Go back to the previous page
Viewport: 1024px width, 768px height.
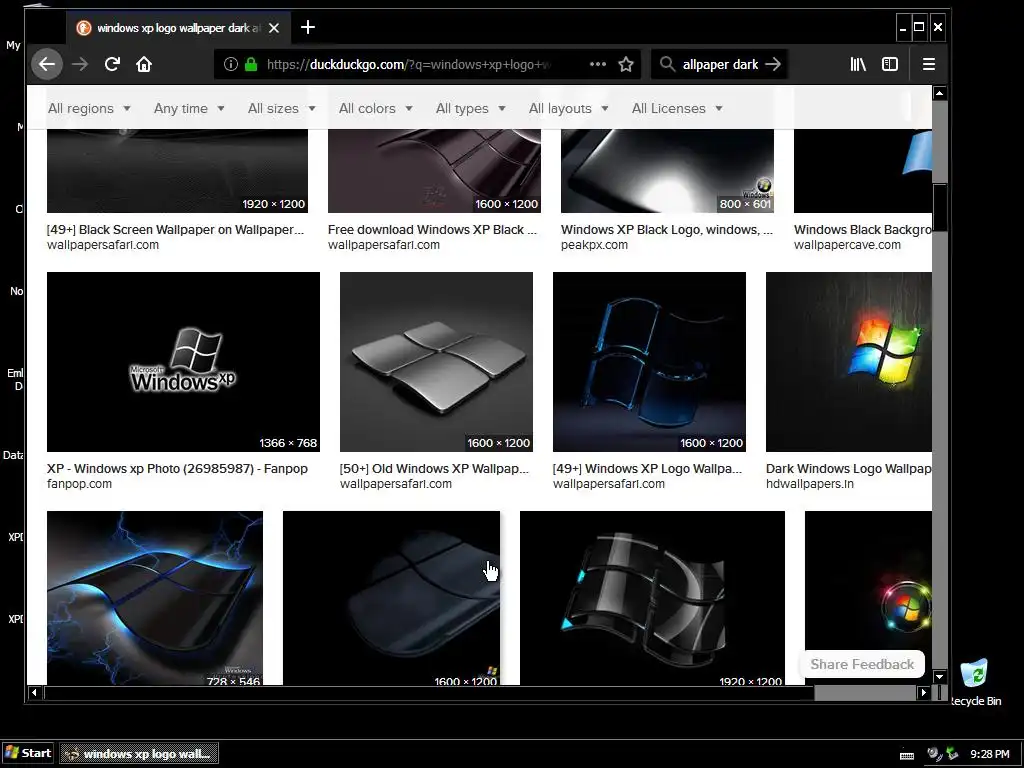(x=47, y=64)
